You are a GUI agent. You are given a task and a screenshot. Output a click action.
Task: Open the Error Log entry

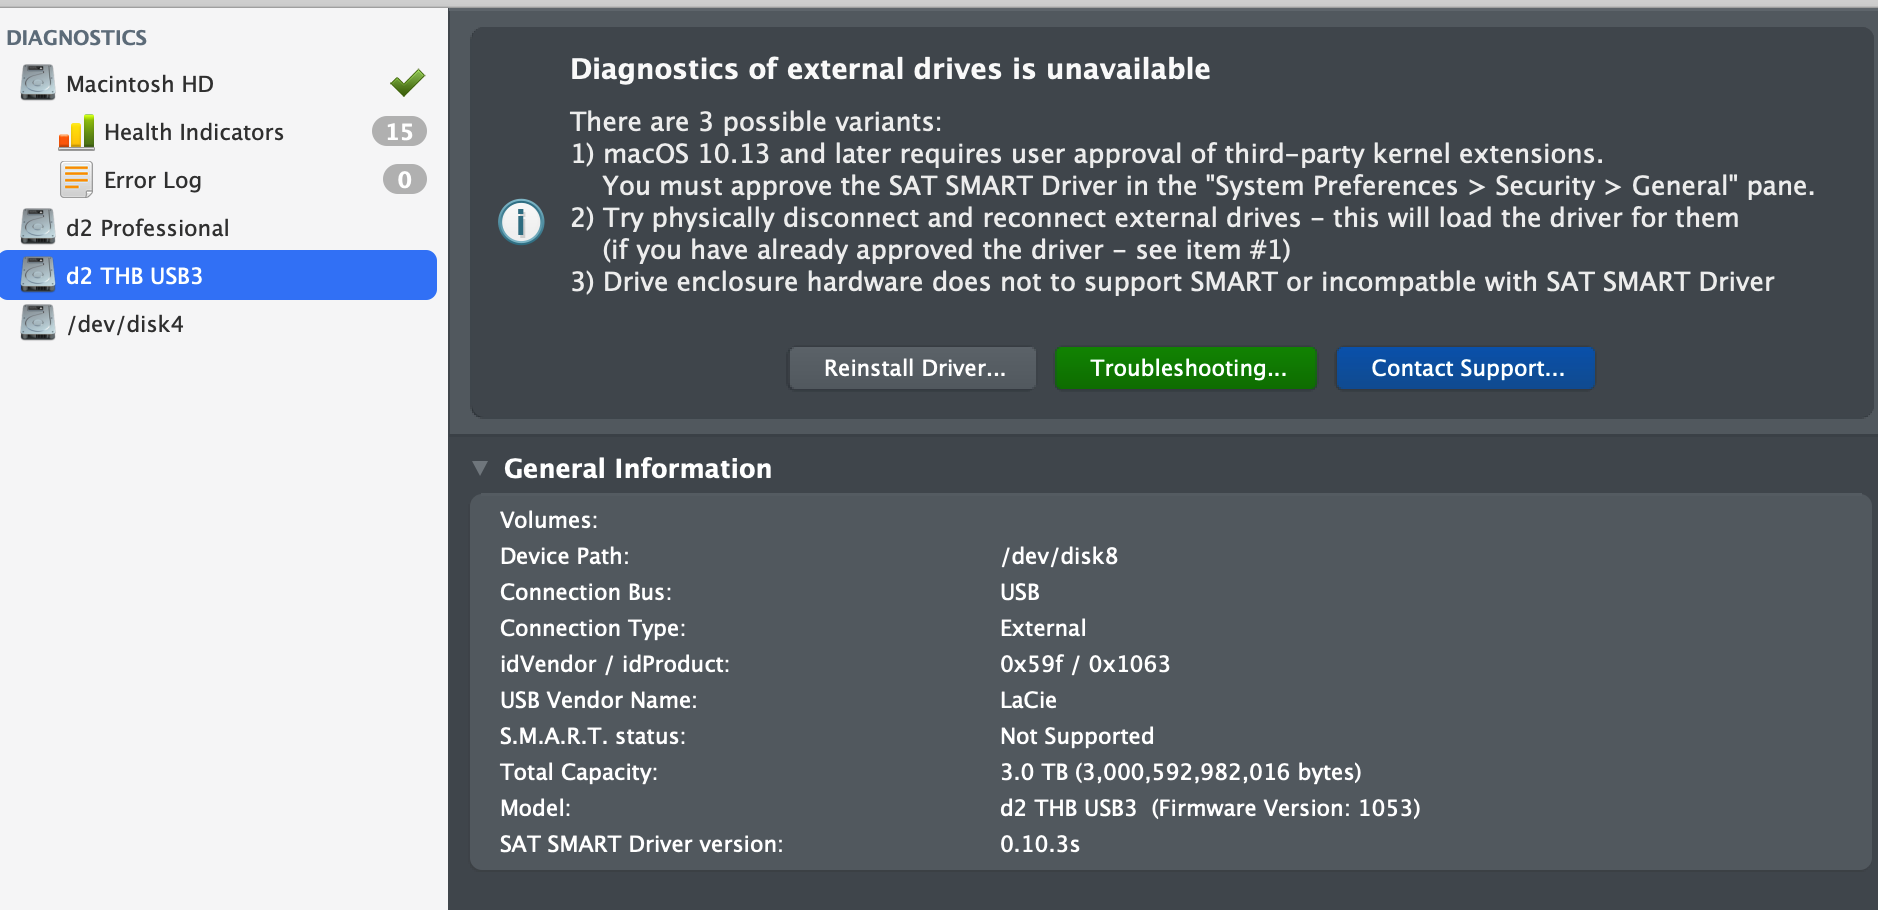click(x=153, y=180)
